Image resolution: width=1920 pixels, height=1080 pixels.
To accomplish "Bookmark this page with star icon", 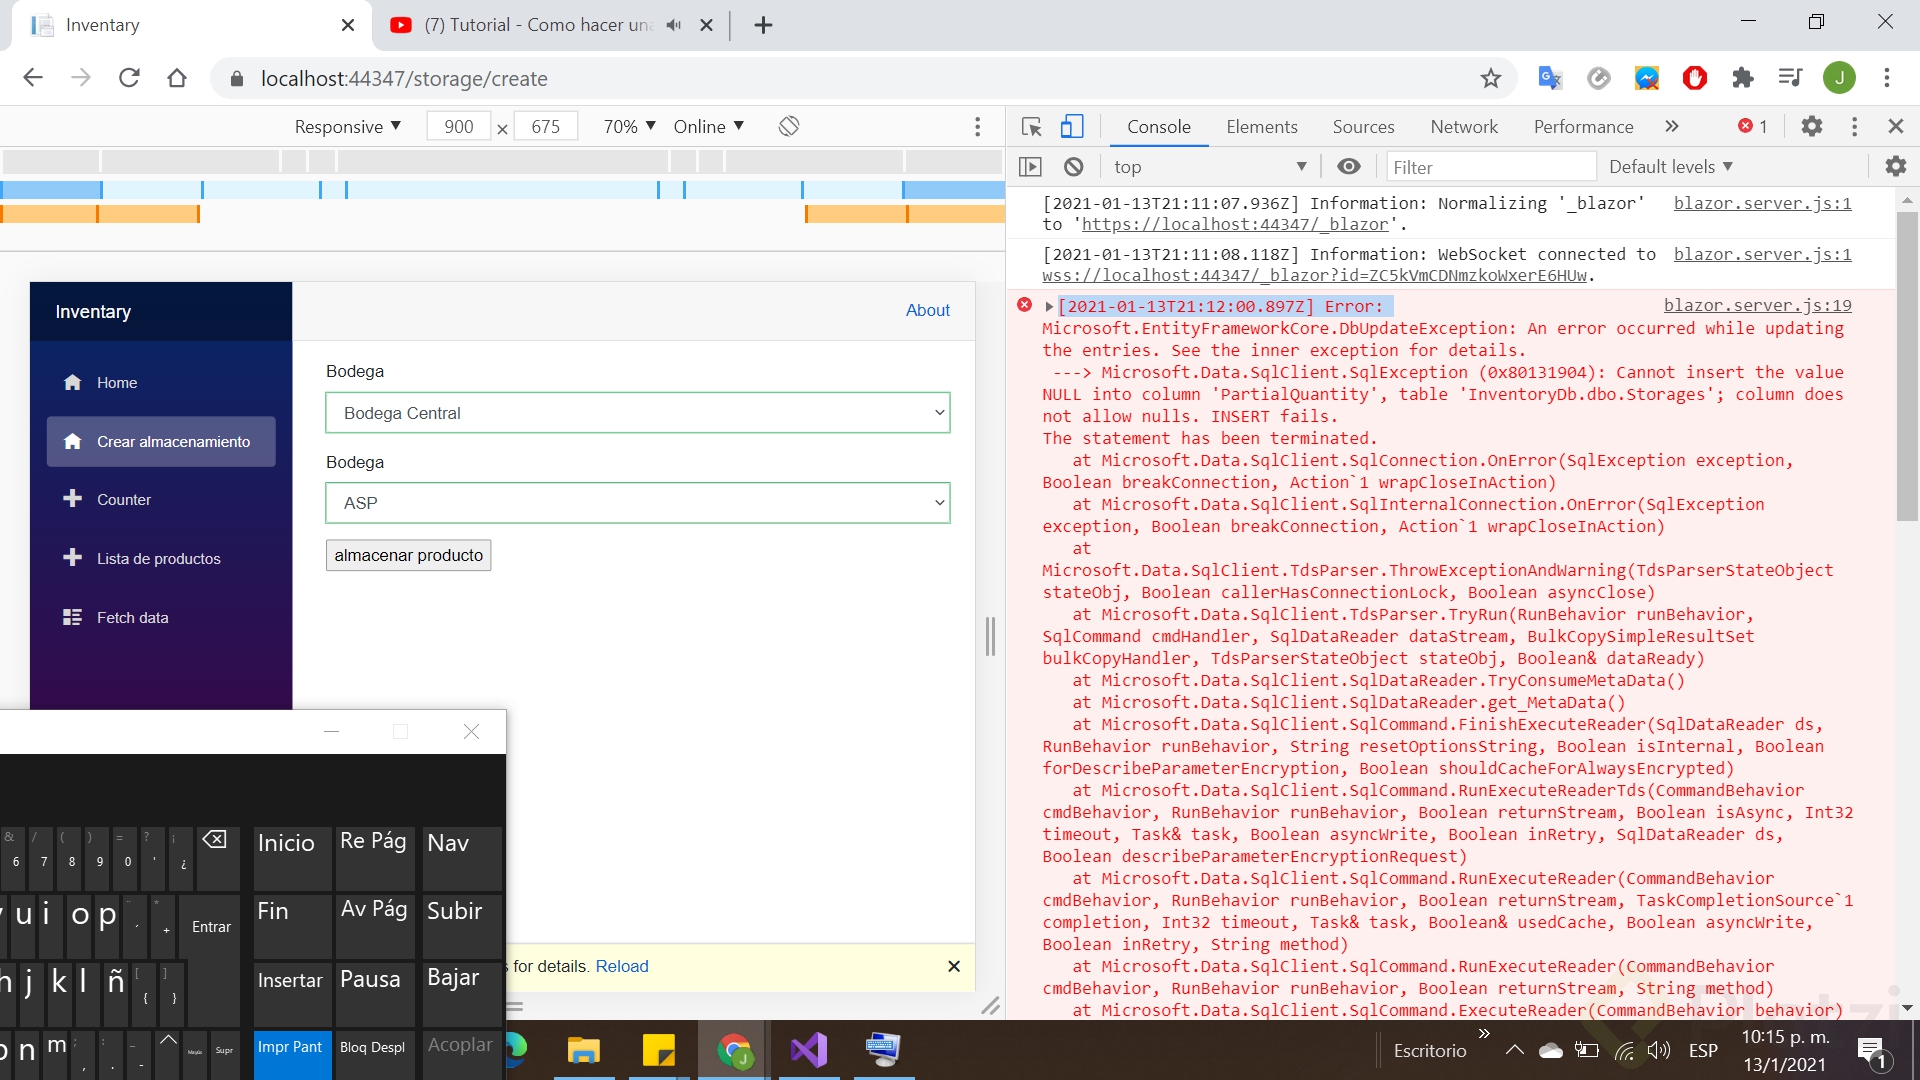I will click(x=1491, y=78).
